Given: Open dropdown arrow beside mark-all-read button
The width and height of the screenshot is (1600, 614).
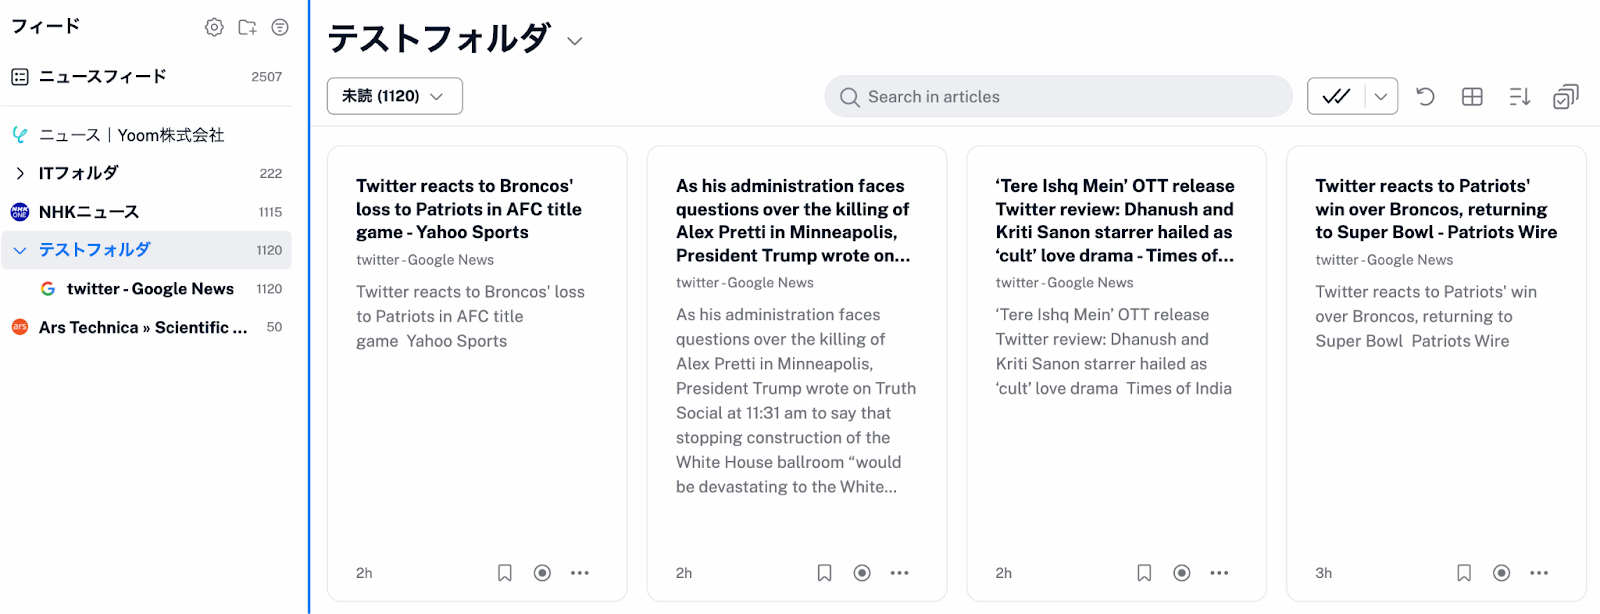Looking at the screenshot, I should [x=1381, y=97].
